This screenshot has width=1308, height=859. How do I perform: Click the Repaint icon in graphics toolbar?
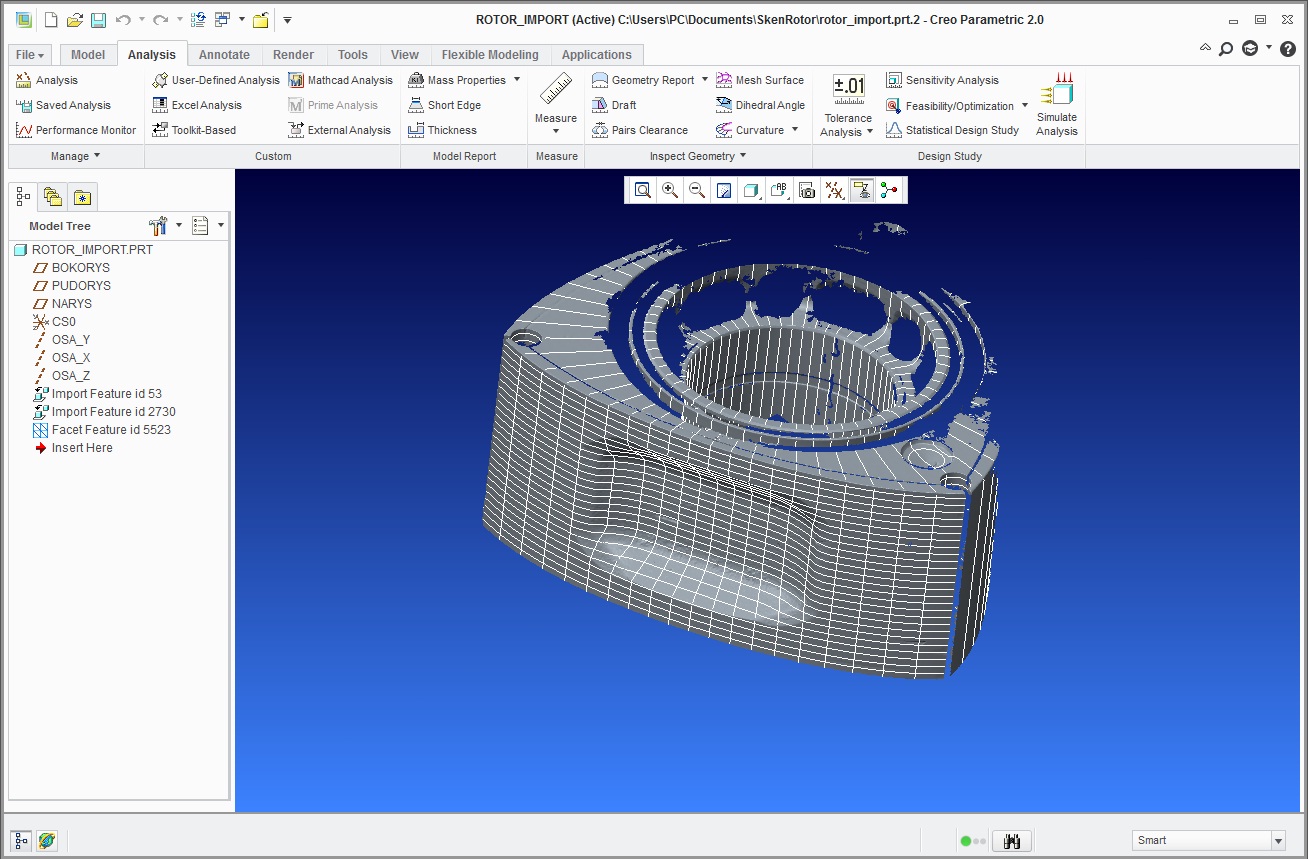pyautogui.click(x=724, y=190)
